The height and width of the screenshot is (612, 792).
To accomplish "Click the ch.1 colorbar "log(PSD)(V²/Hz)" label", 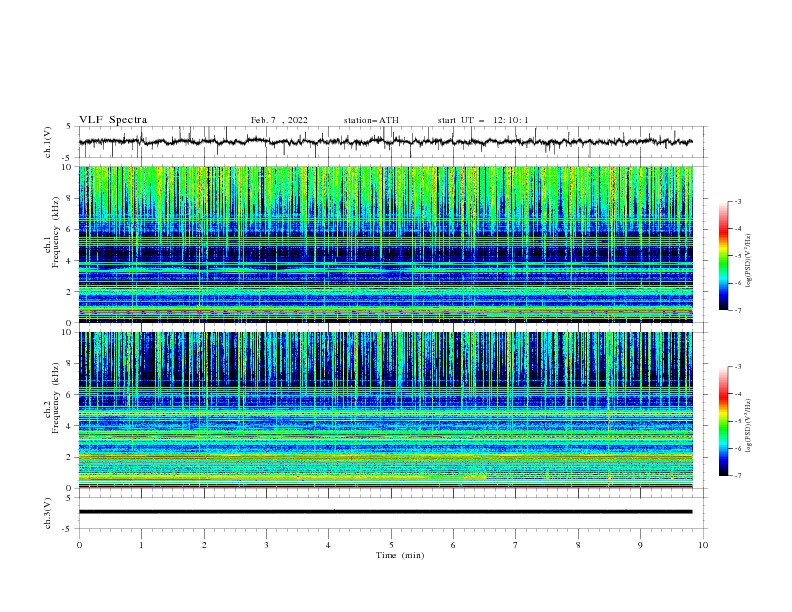I will (x=749, y=261).
